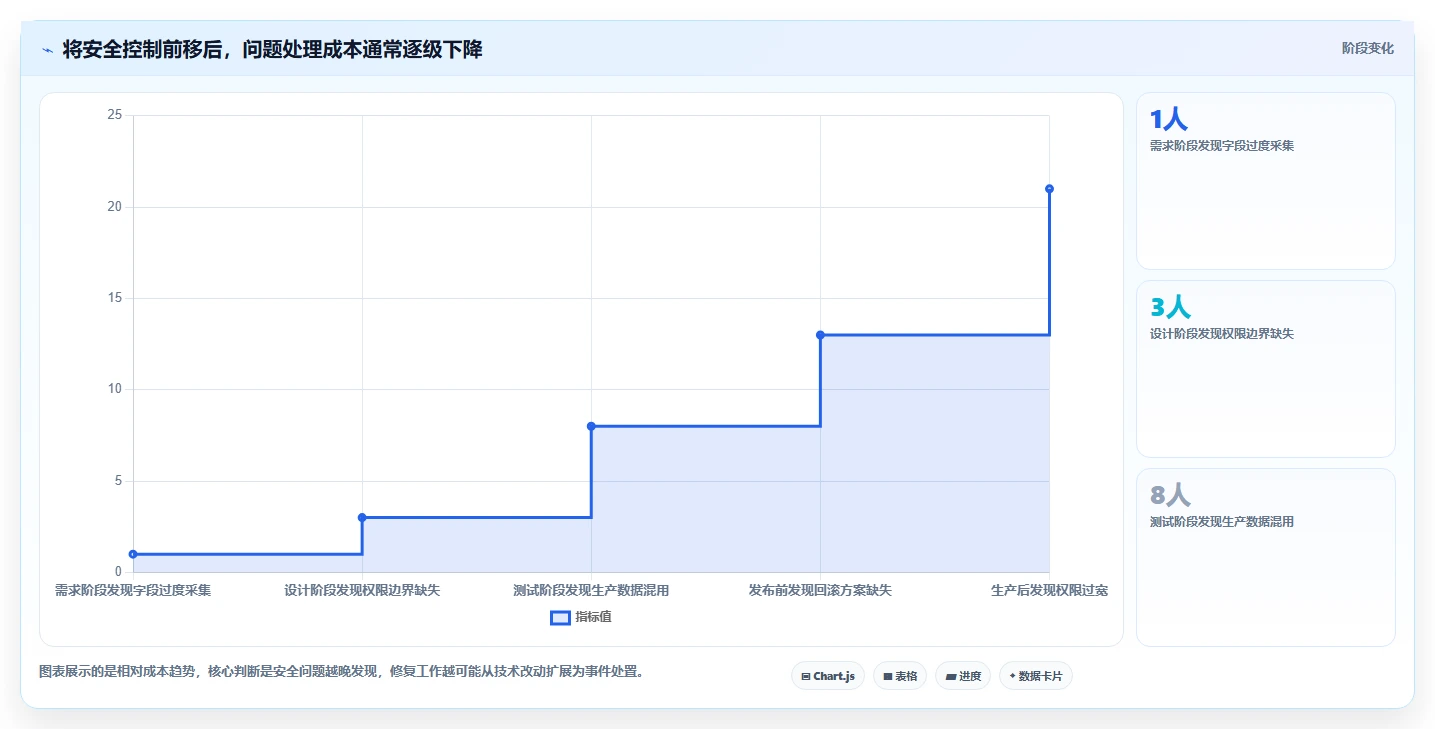Click the axis label 测试阶段发现生产数据混用
1435x729 pixels.
591,590
